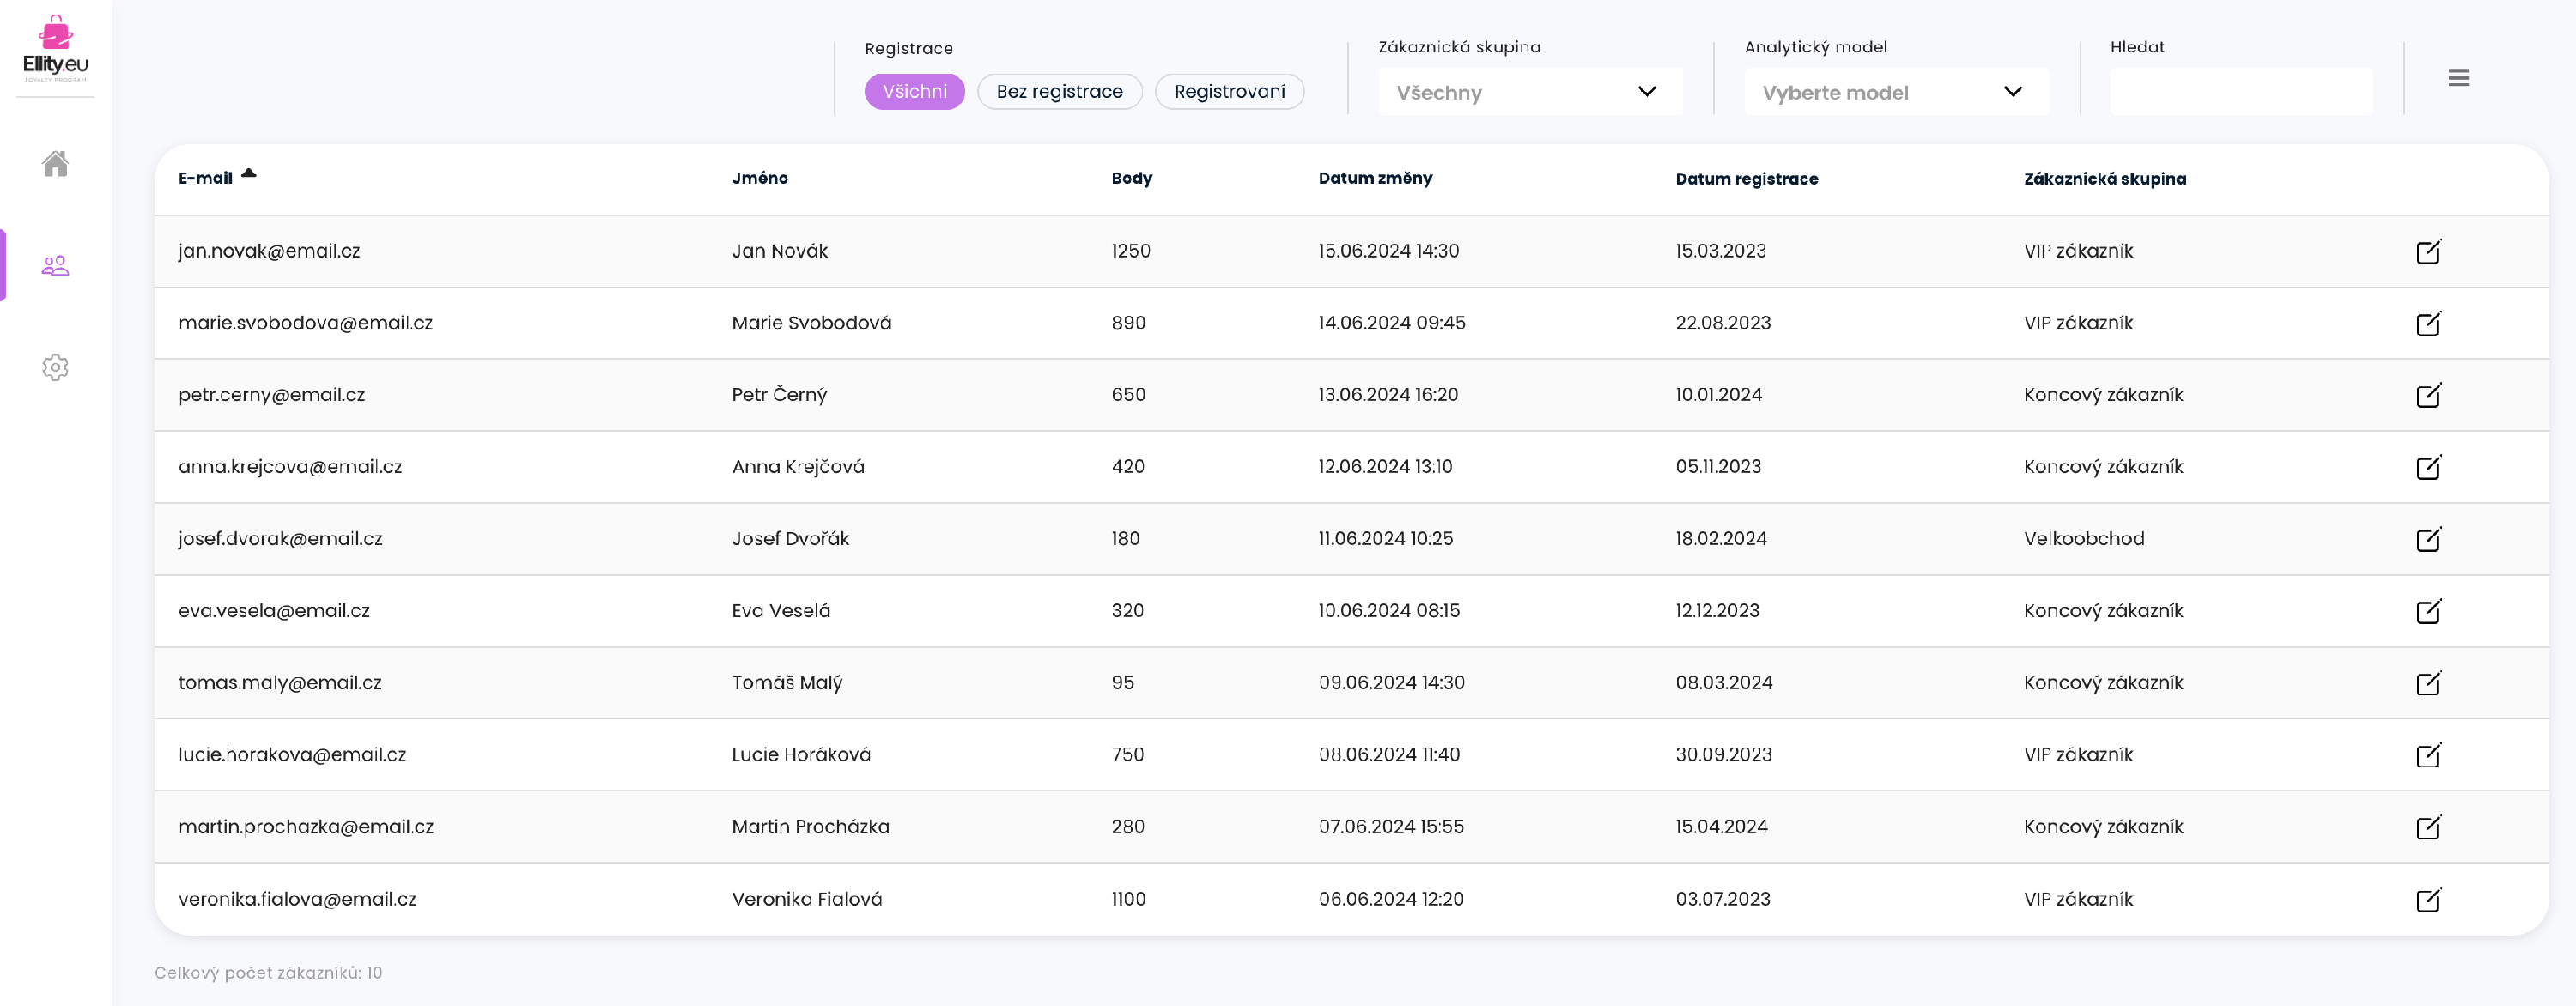Select the Bez registrace filter
Image resolution: width=2576 pixels, height=1006 pixels.
coord(1059,91)
